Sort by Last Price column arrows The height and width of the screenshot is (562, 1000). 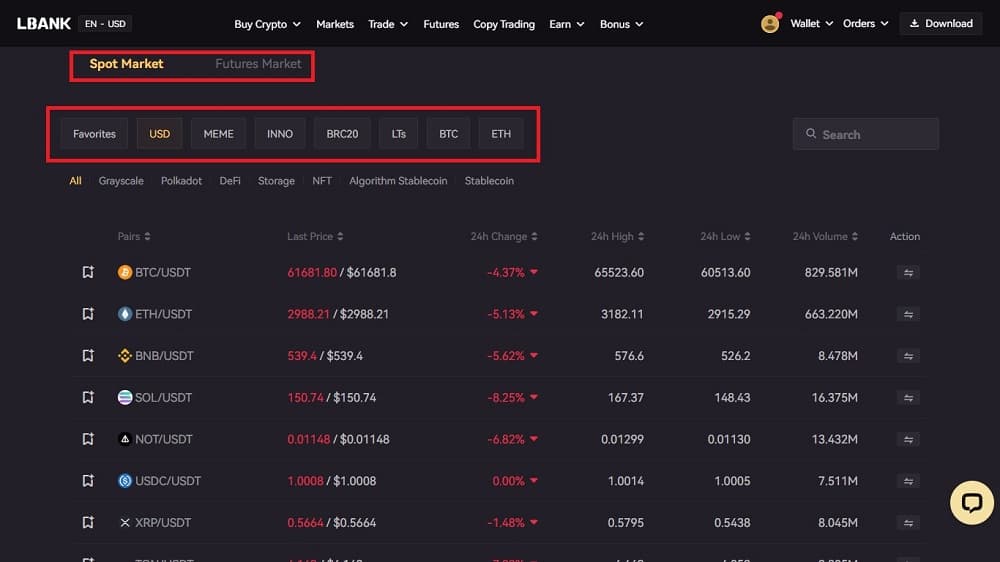point(340,237)
